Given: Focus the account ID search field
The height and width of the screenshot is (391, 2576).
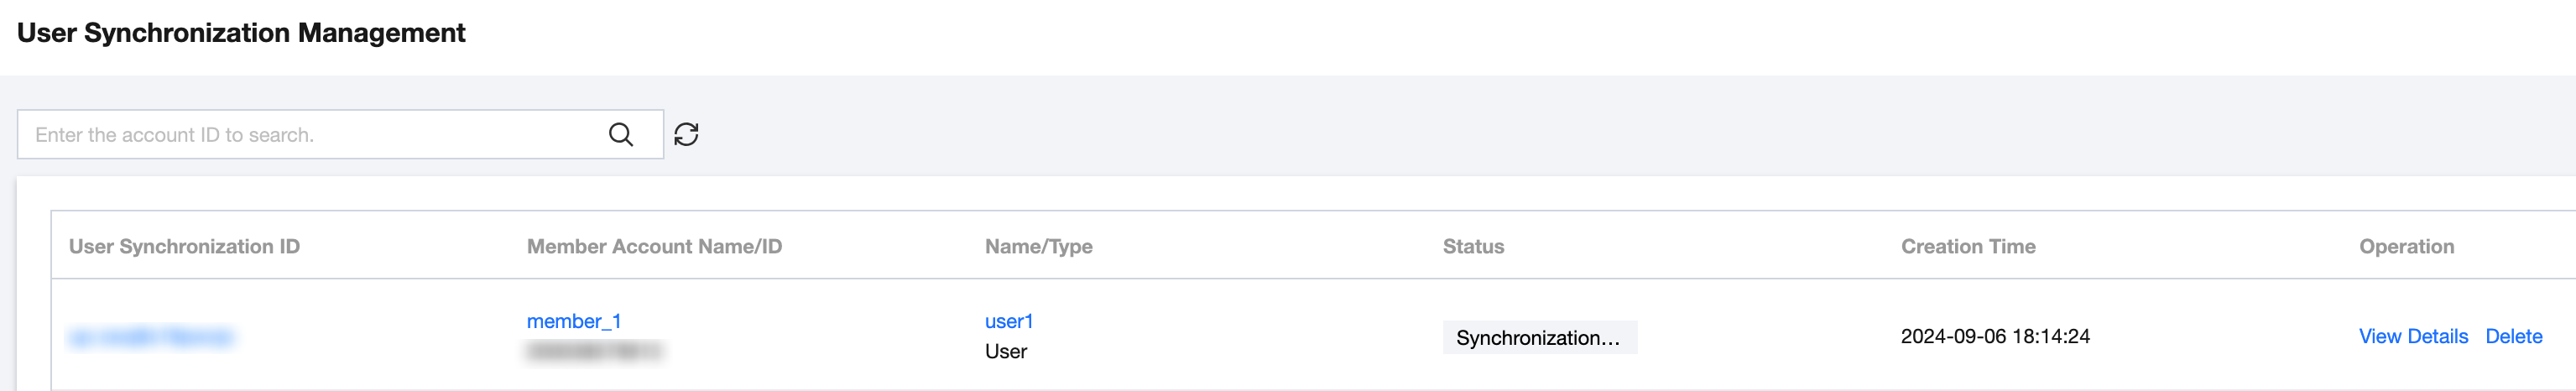Looking at the screenshot, I should click(x=310, y=135).
